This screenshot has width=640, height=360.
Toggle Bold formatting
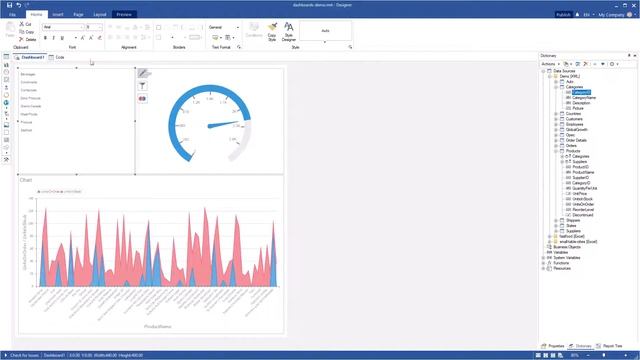[x=45, y=38]
